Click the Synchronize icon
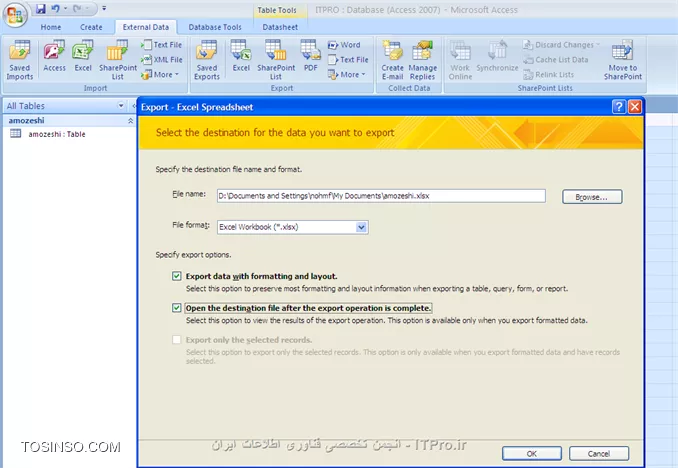This screenshot has width=678, height=468. click(x=497, y=56)
